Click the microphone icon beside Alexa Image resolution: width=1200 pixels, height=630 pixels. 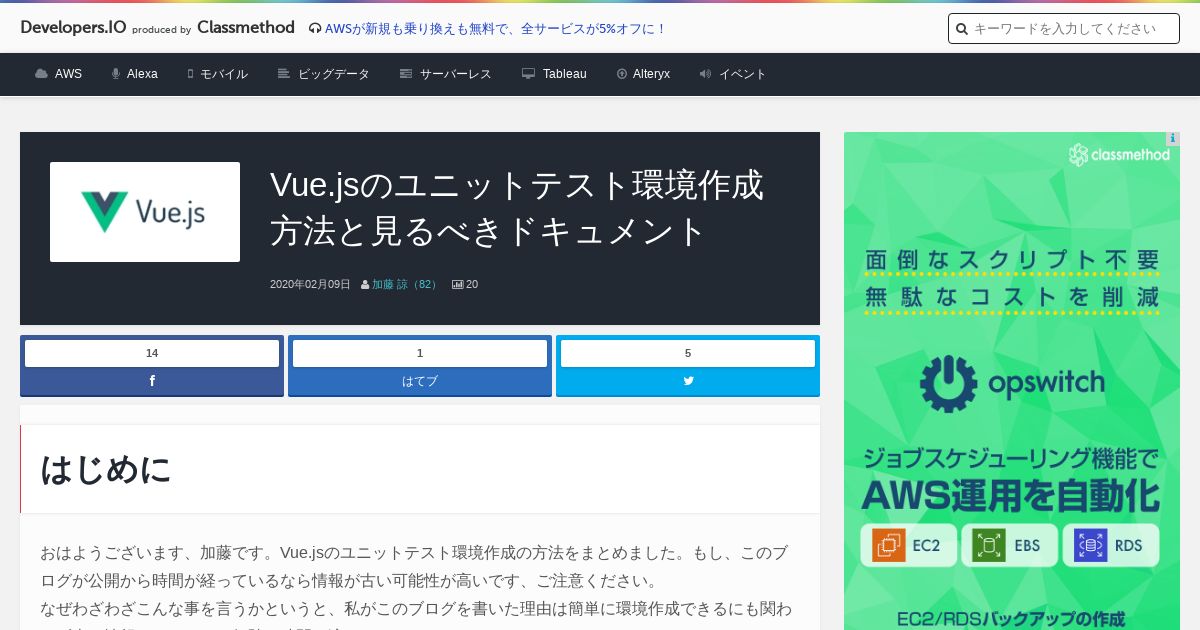click(116, 74)
